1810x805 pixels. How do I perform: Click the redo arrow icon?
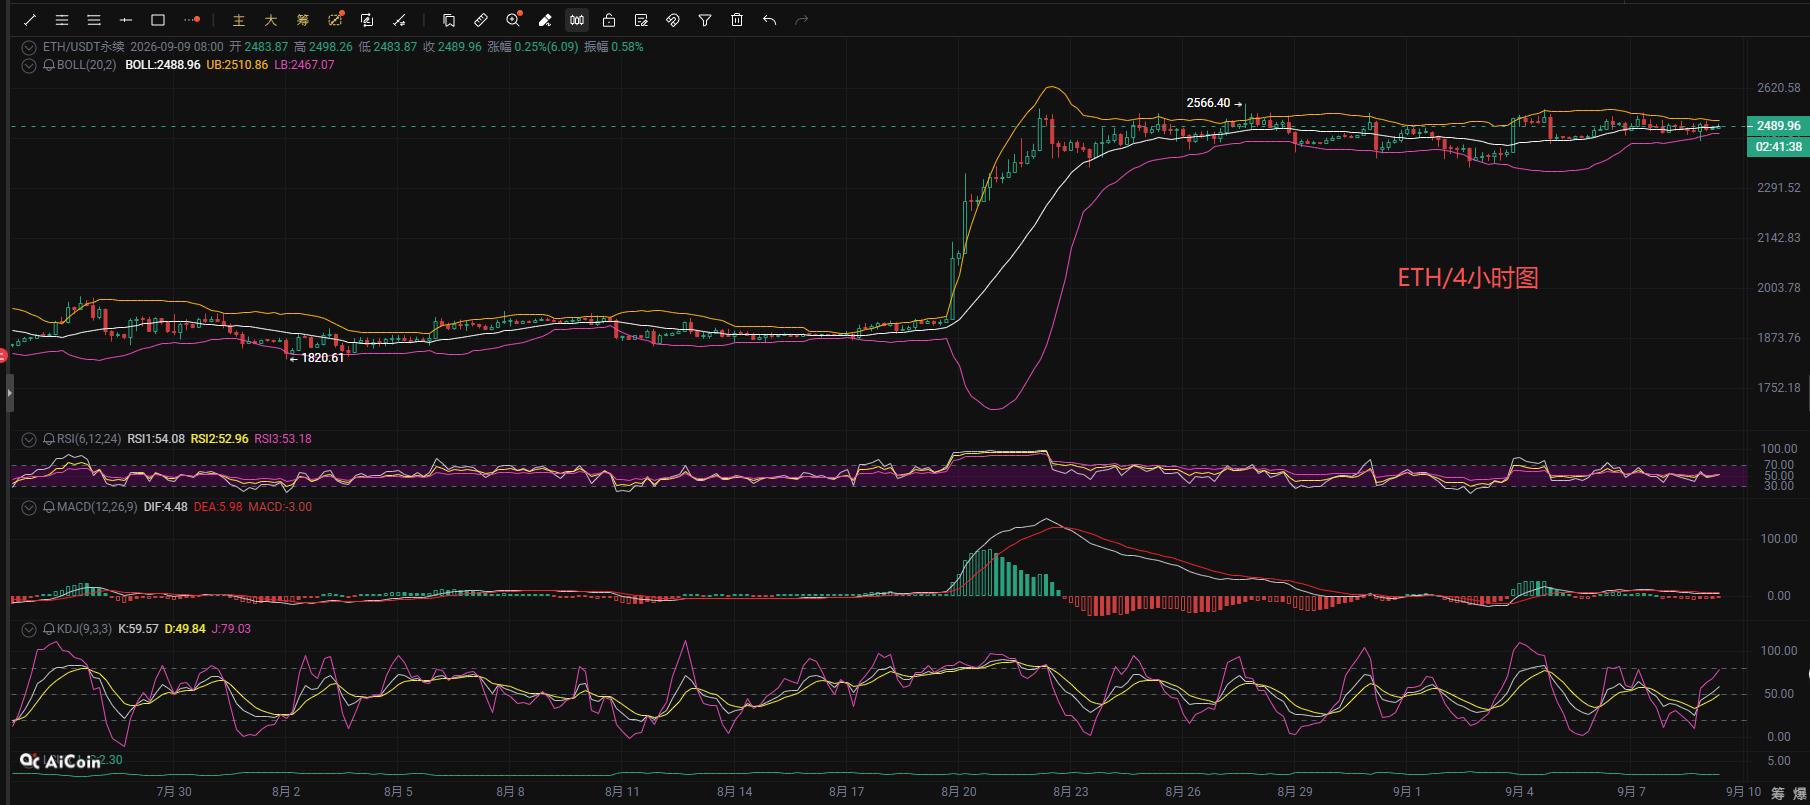(801, 20)
